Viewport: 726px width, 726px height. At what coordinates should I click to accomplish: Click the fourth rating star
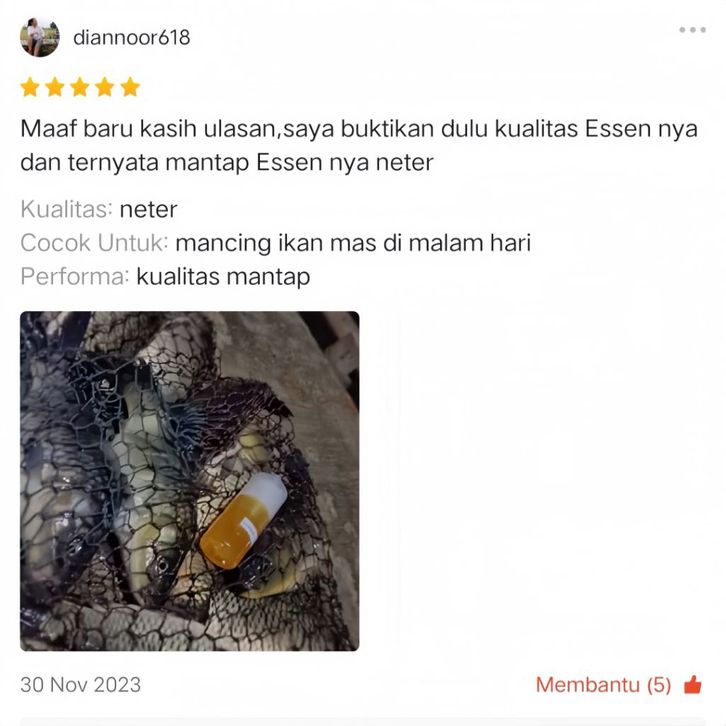tap(105, 87)
